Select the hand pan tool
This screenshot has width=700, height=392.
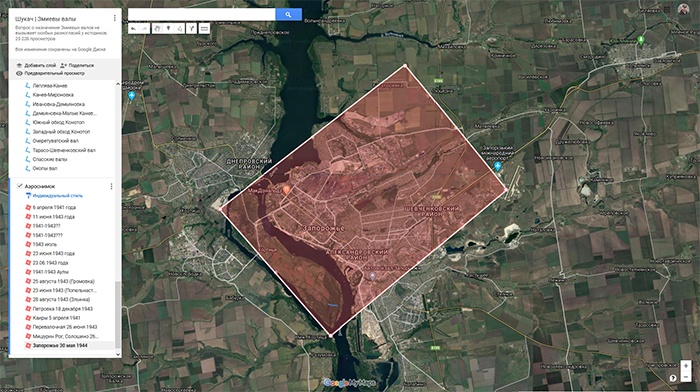pyautogui.click(x=157, y=29)
